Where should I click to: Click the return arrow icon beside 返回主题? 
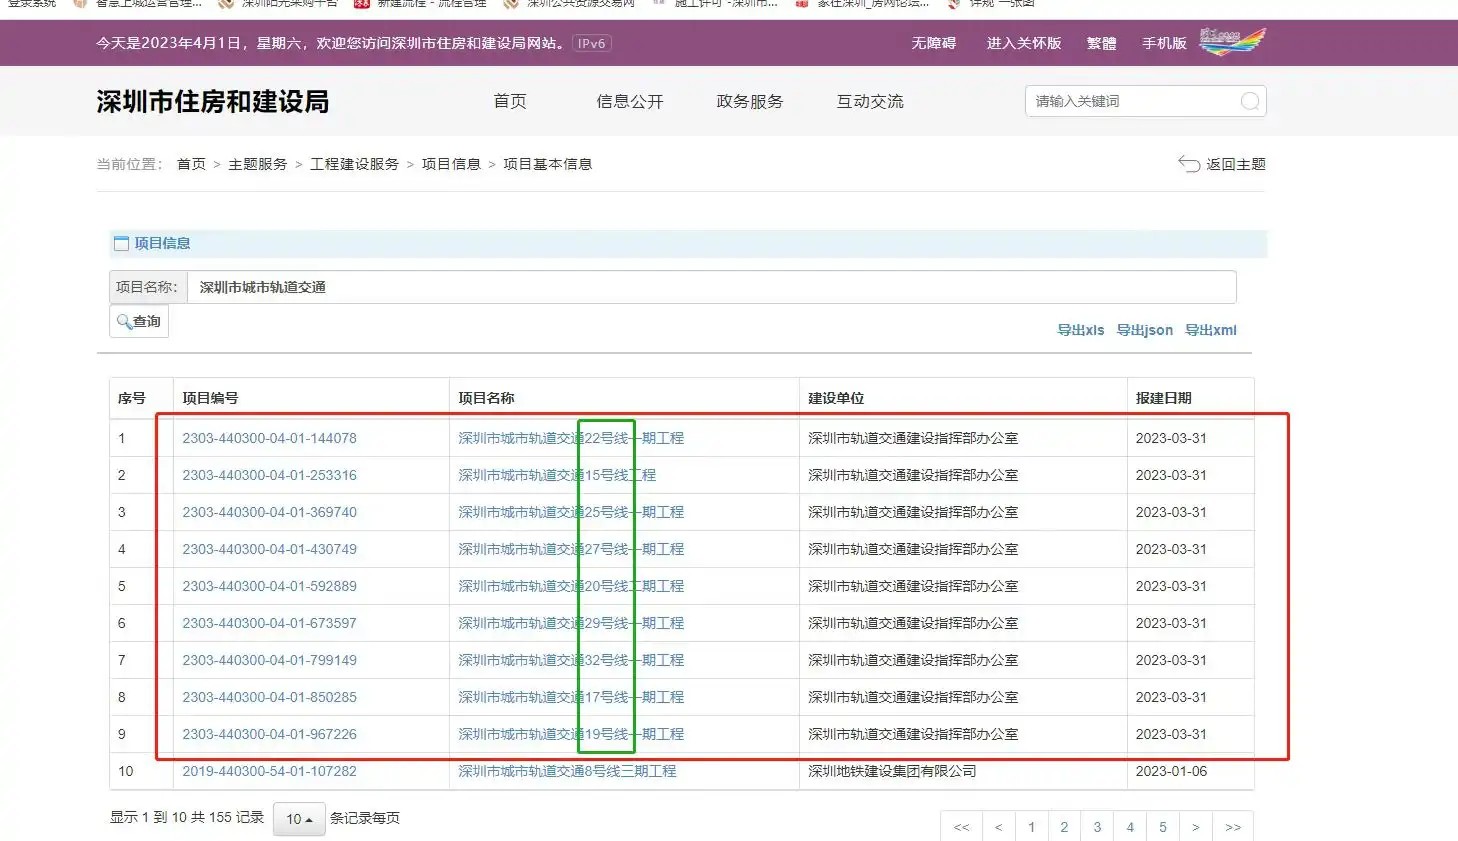coord(1188,164)
